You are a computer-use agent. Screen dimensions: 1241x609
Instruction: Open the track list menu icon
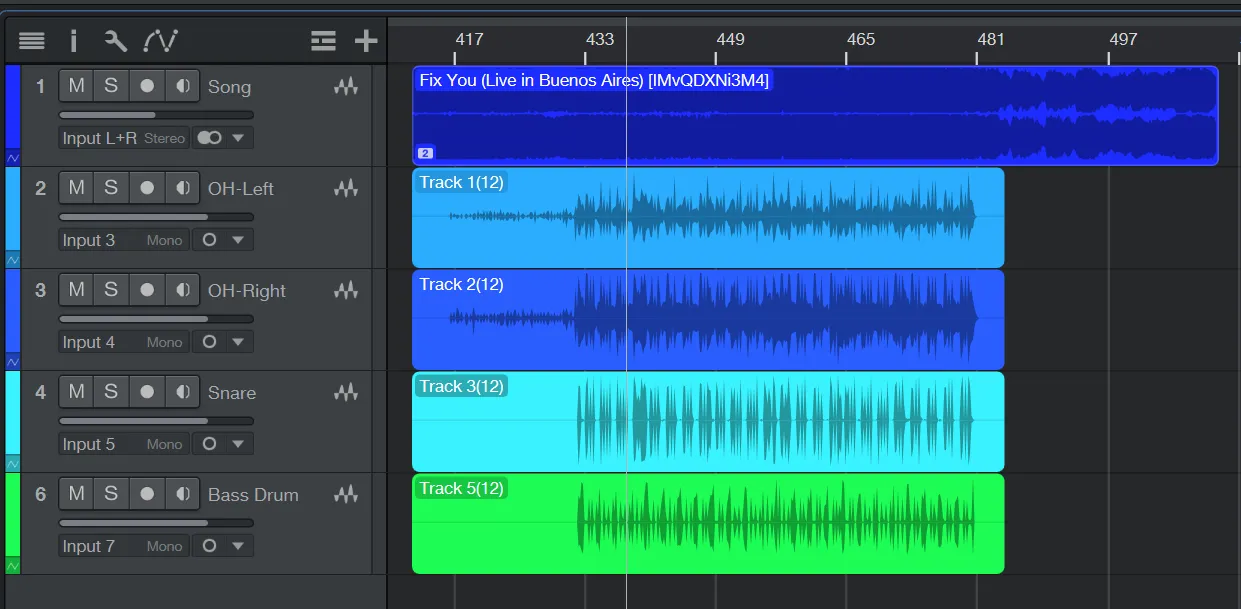coord(32,41)
